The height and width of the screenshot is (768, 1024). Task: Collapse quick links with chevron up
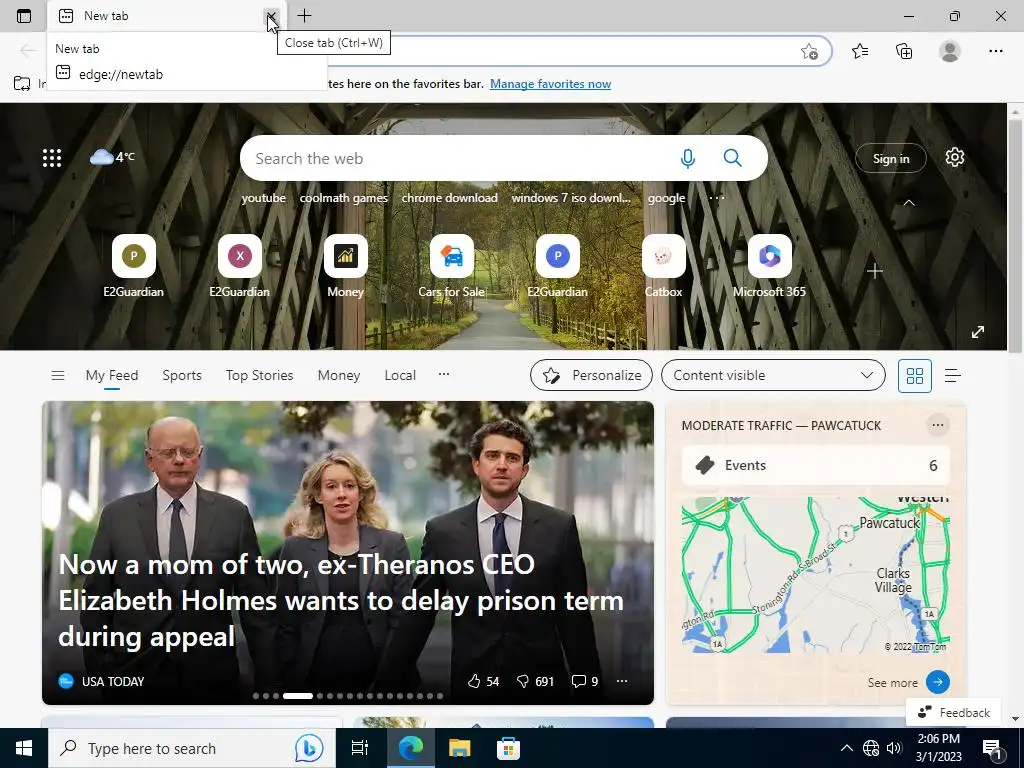click(x=908, y=203)
